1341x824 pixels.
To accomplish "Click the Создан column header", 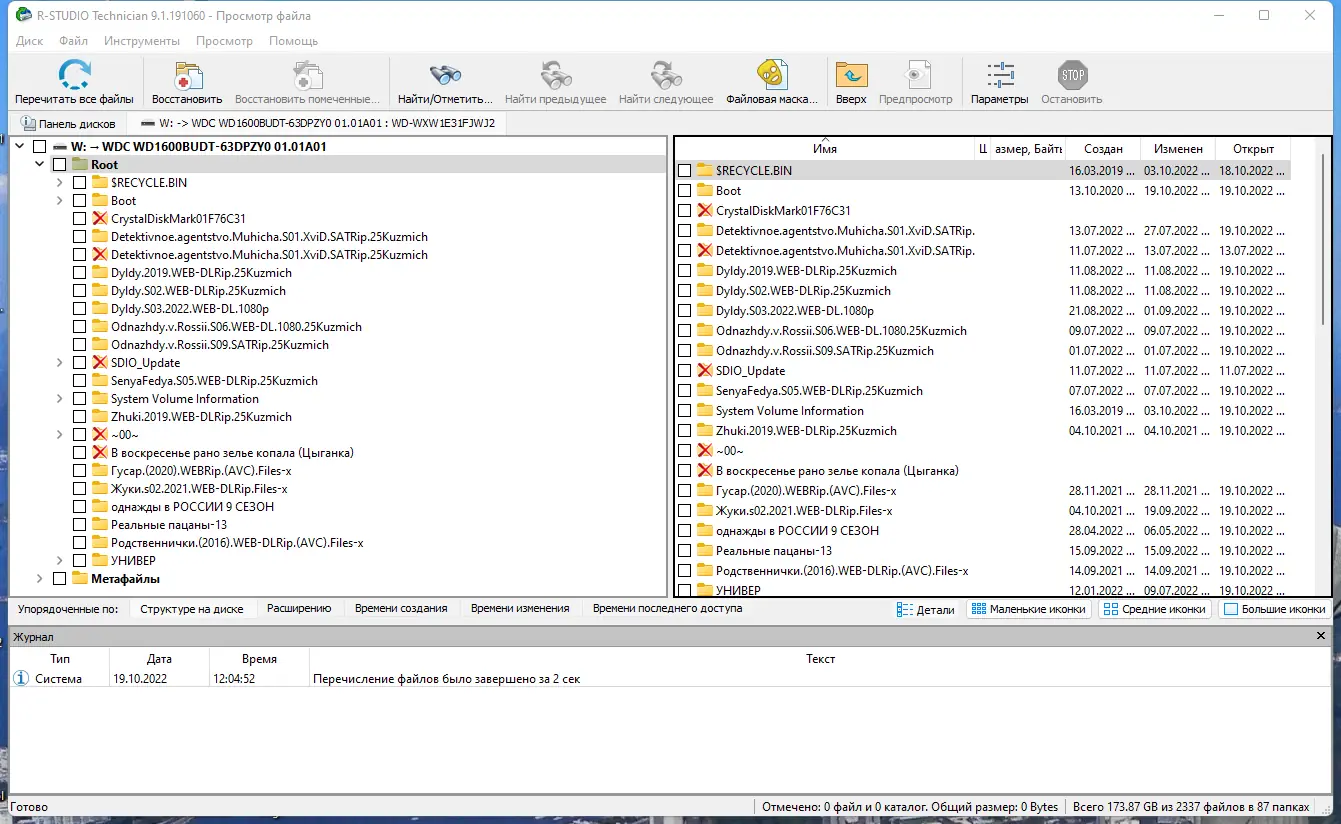I will (x=1103, y=149).
